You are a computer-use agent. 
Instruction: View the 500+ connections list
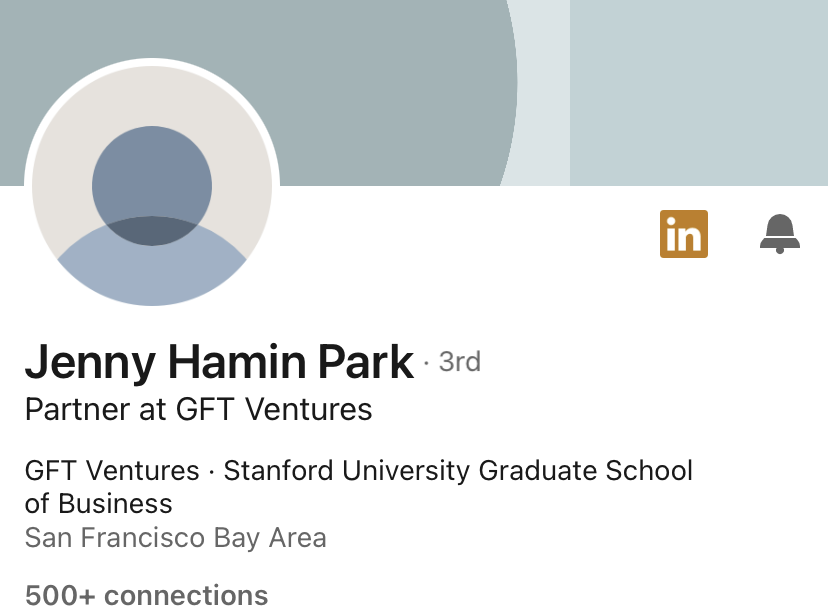pyautogui.click(x=146, y=596)
